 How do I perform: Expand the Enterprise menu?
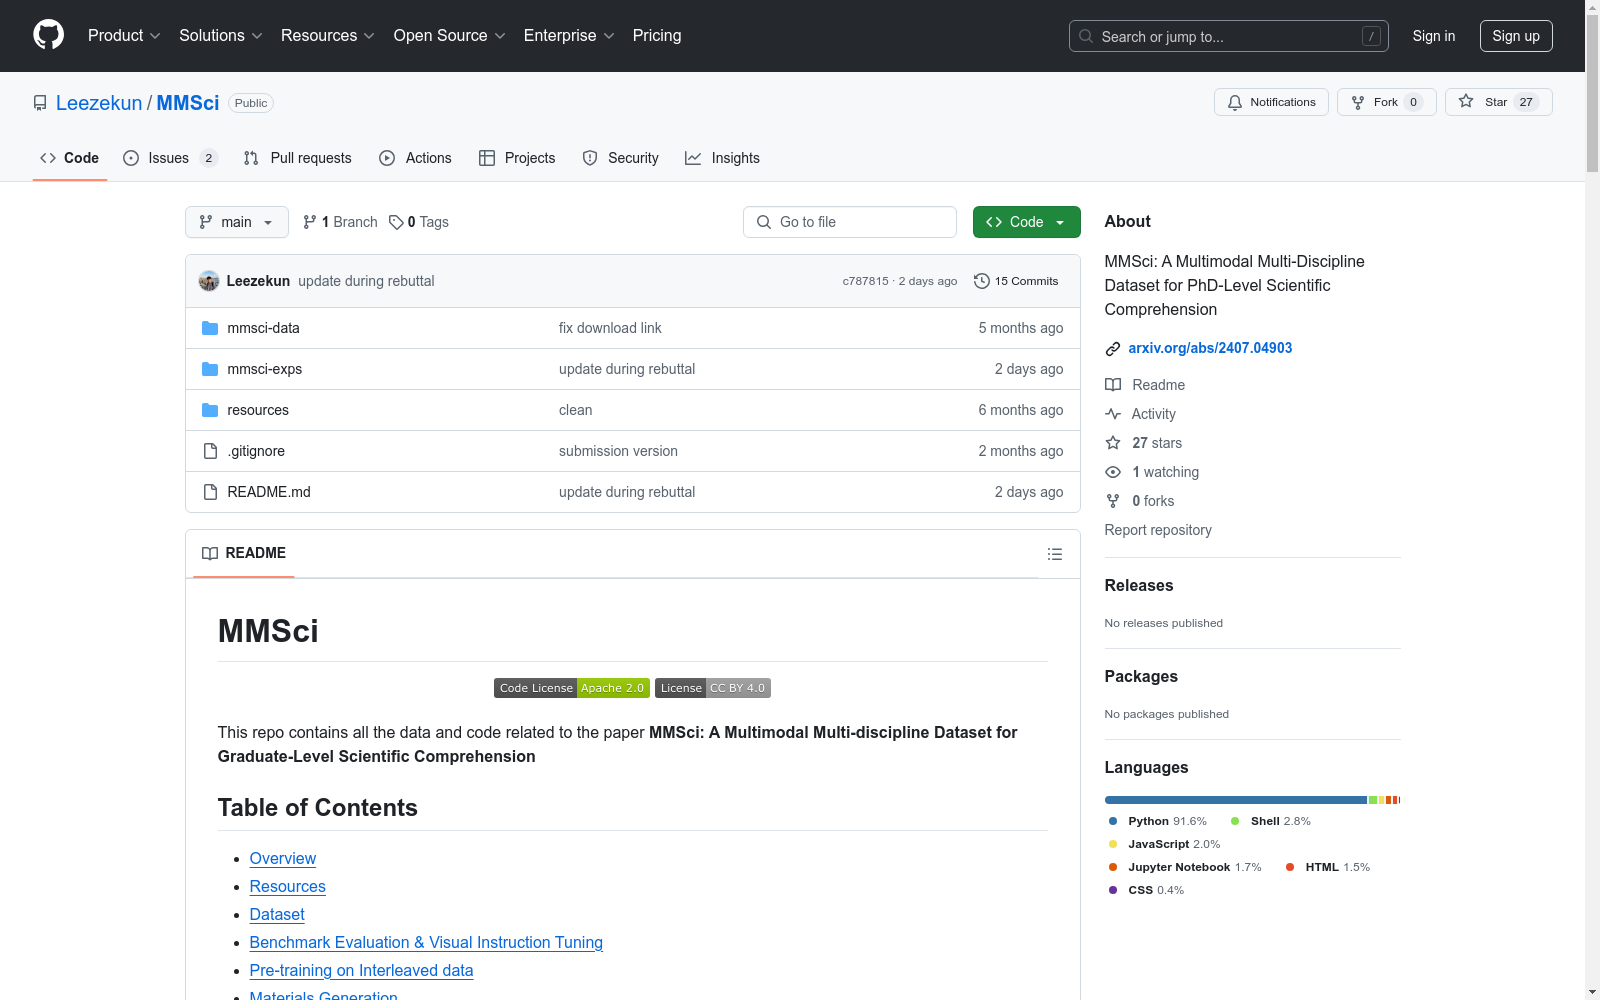[569, 35]
